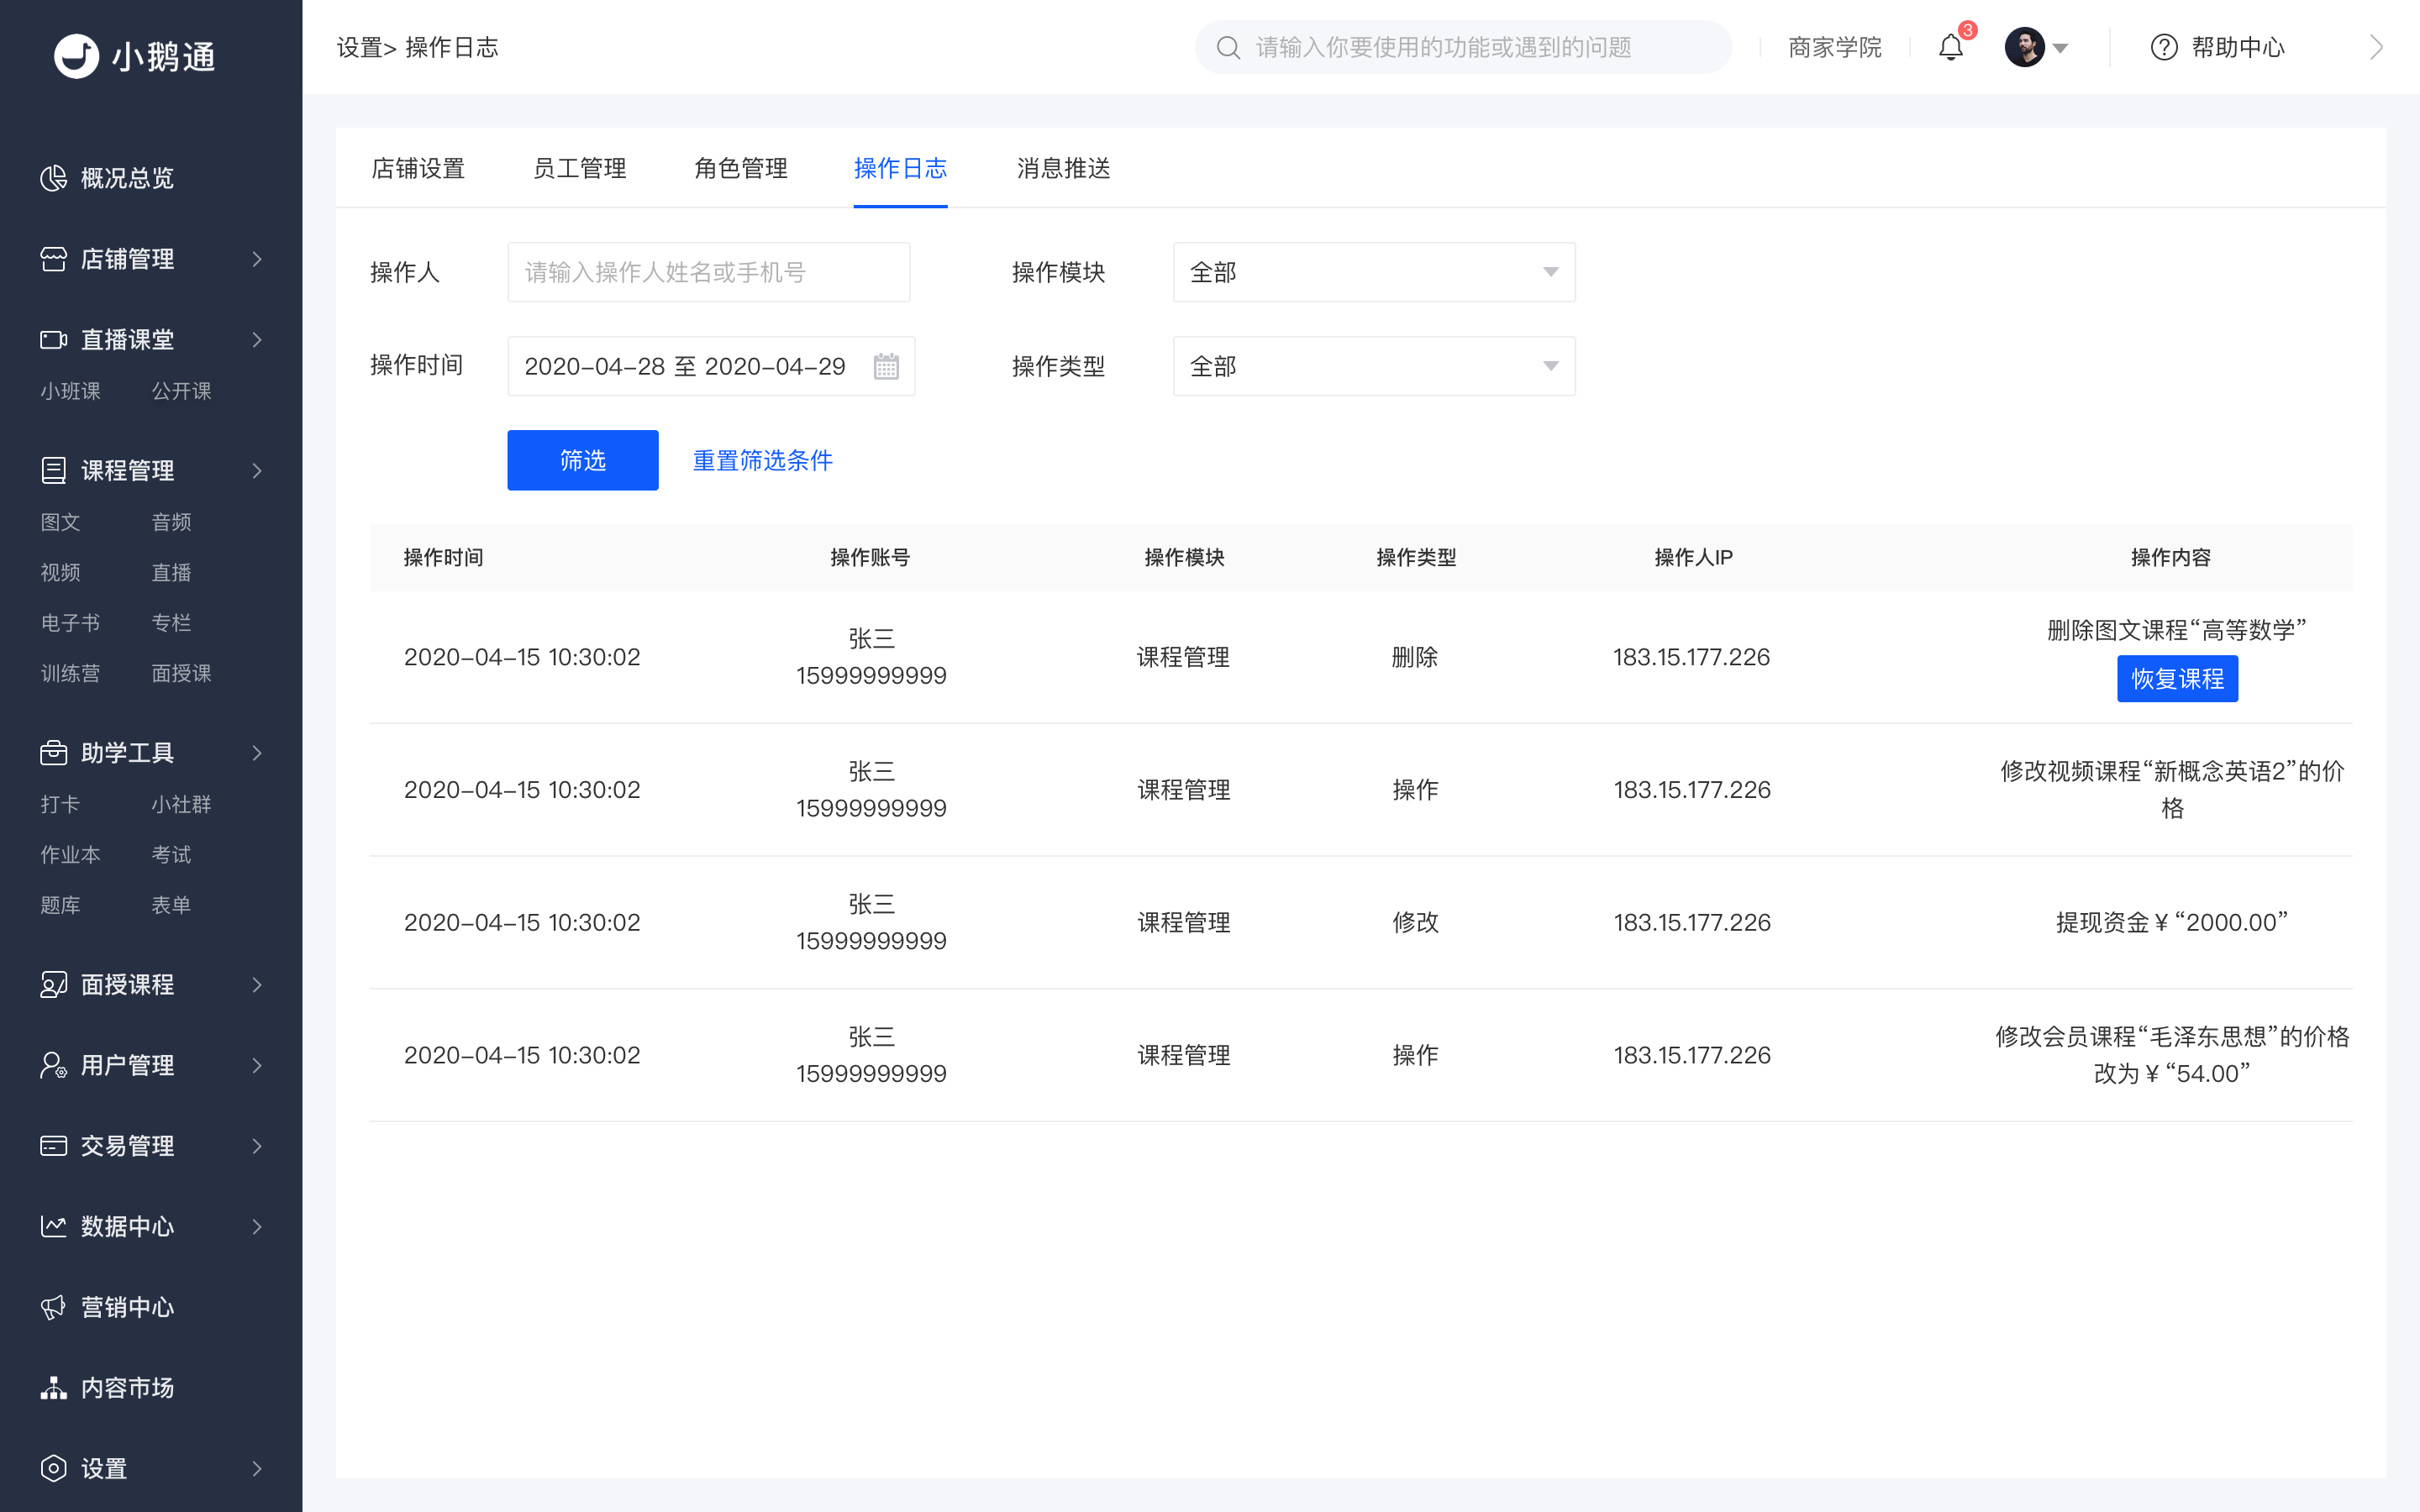Click the help center question icon
Image resolution: width=2420 pixels, height=1512 pixels.
tap(2163, 47)
